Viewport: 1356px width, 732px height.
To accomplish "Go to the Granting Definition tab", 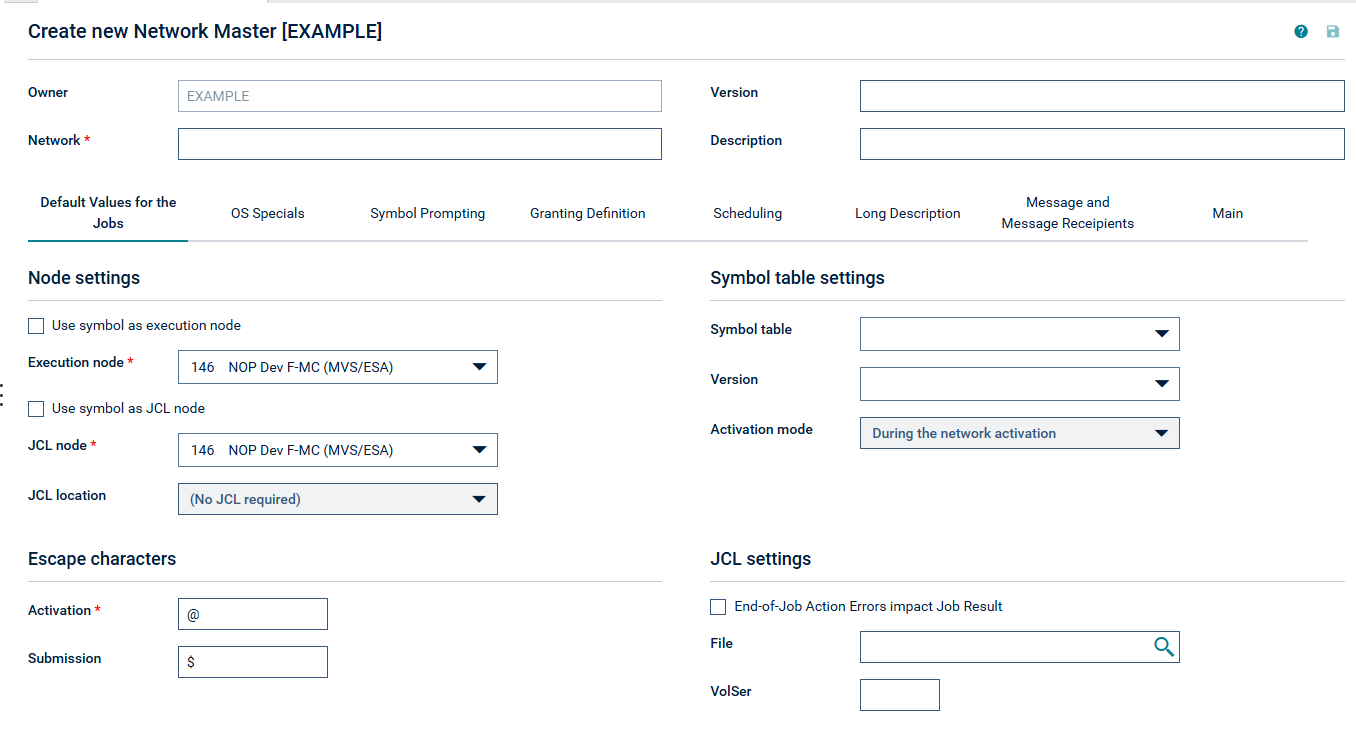I will [x=588, y=213].
